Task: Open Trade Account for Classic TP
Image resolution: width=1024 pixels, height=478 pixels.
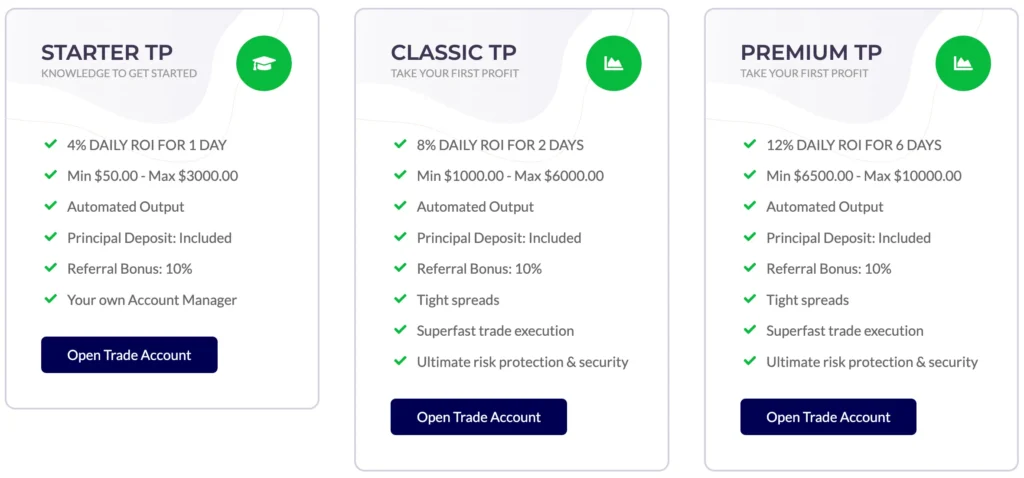Action: (x=479, y=417)
